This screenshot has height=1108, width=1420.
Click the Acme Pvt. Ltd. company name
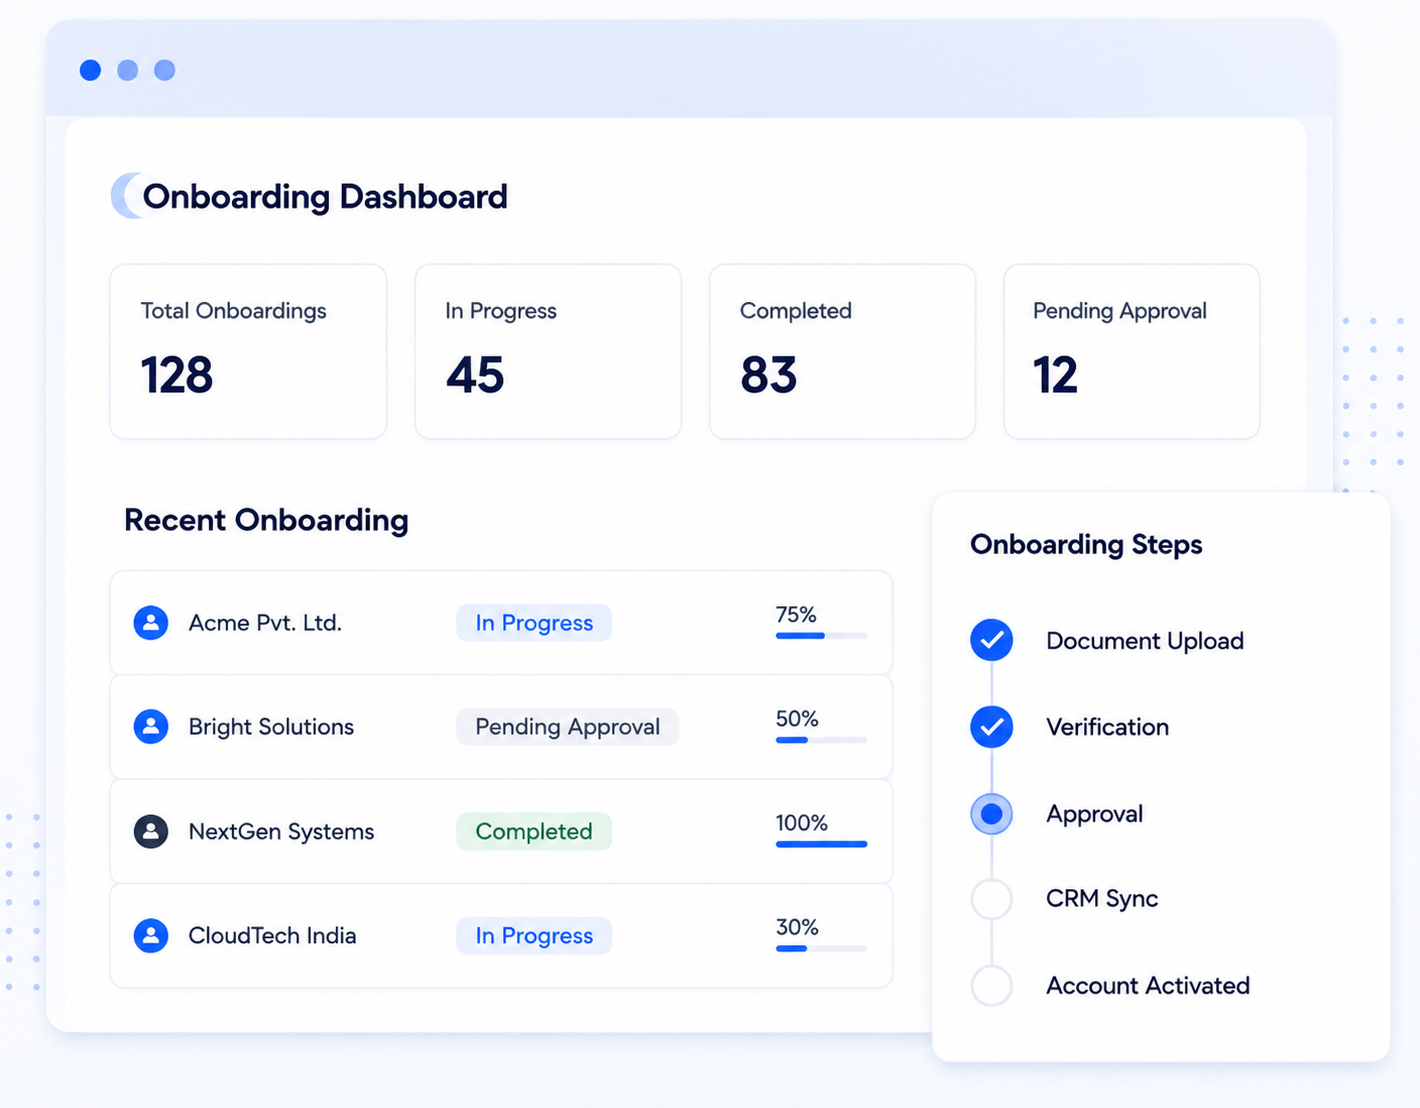(265, 622)
